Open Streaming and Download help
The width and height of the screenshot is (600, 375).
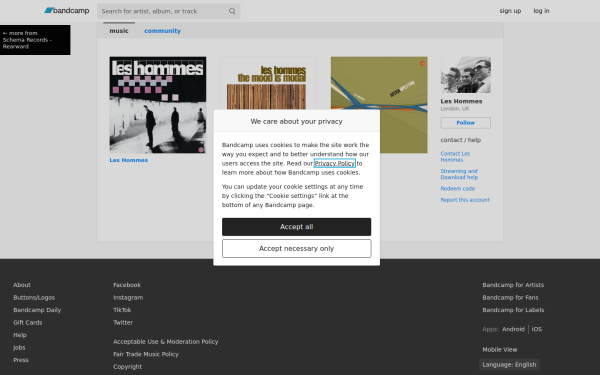459,174
